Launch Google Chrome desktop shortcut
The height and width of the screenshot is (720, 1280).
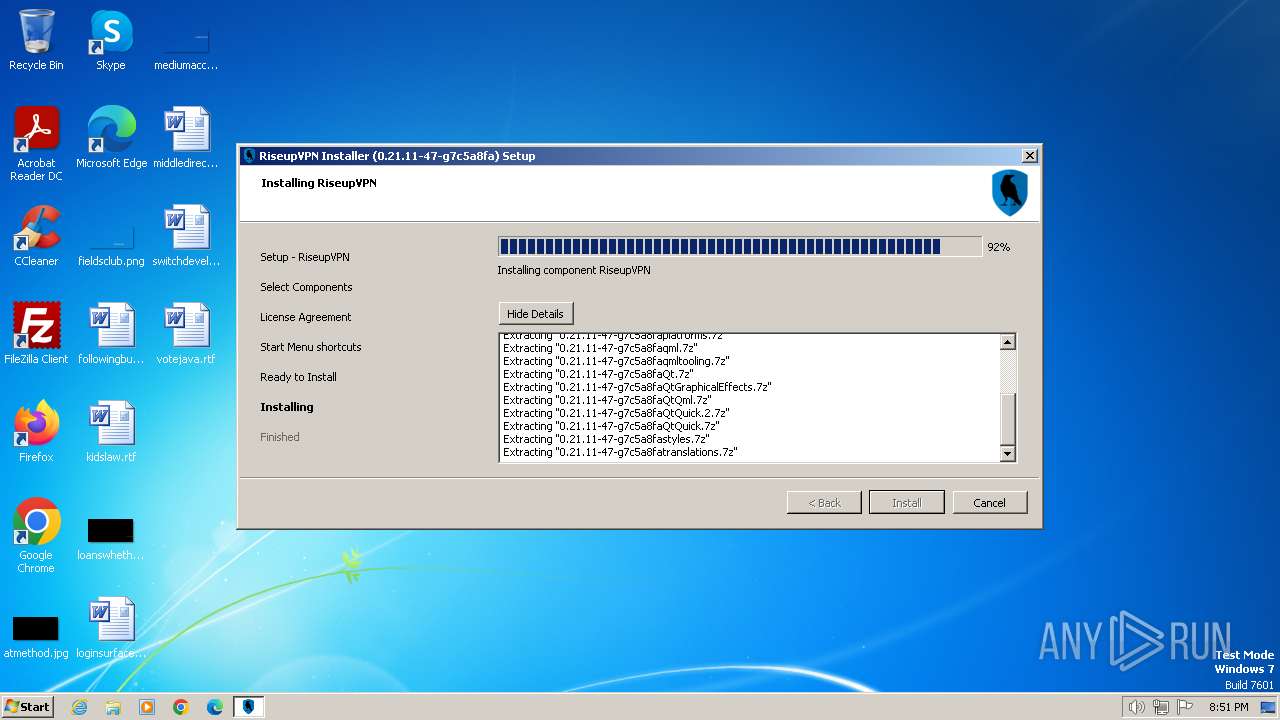(36, 535)
